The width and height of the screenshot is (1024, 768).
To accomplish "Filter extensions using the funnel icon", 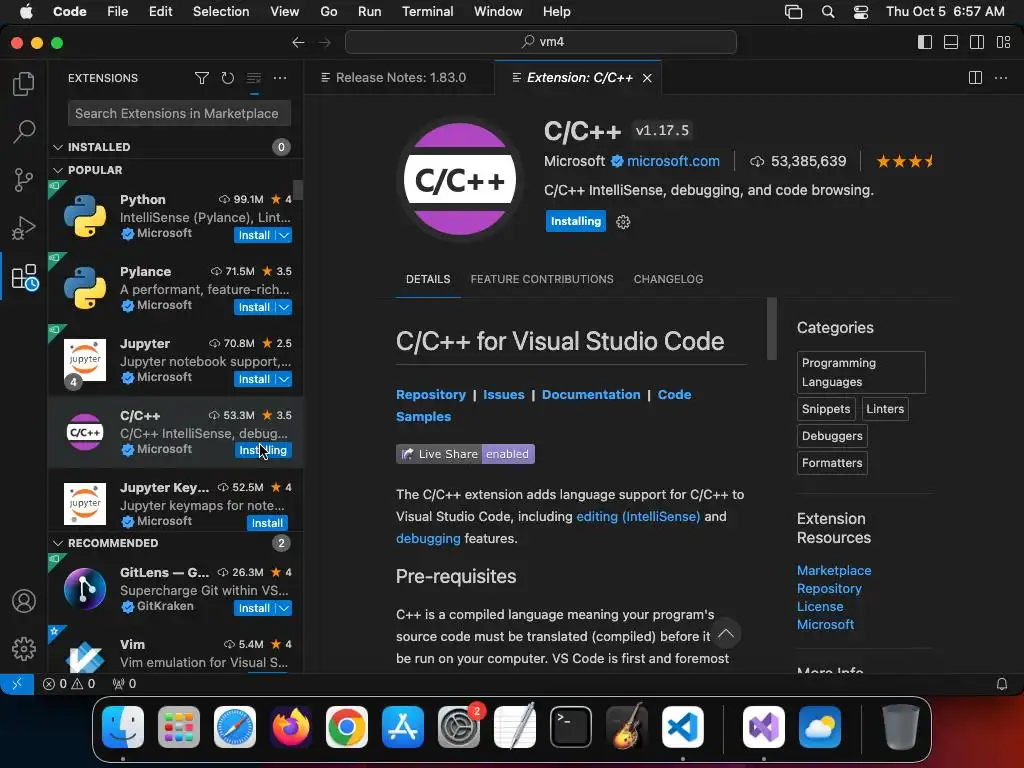I will click(x=202, y=78).
